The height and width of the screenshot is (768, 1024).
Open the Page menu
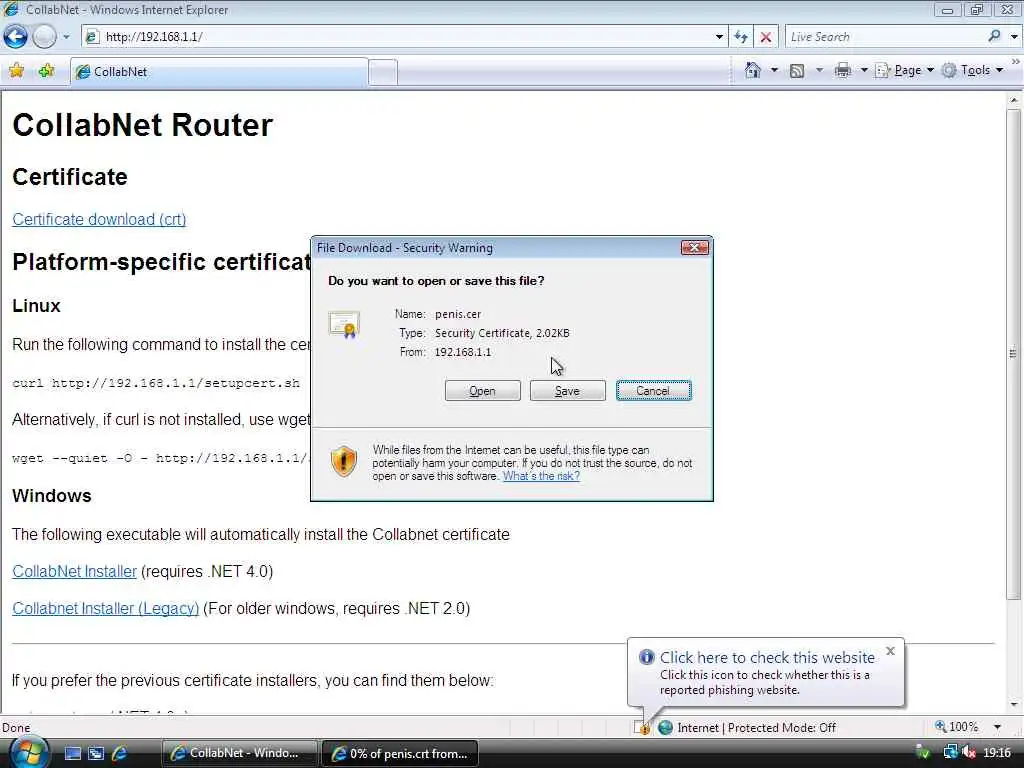[x=904, y=70]
